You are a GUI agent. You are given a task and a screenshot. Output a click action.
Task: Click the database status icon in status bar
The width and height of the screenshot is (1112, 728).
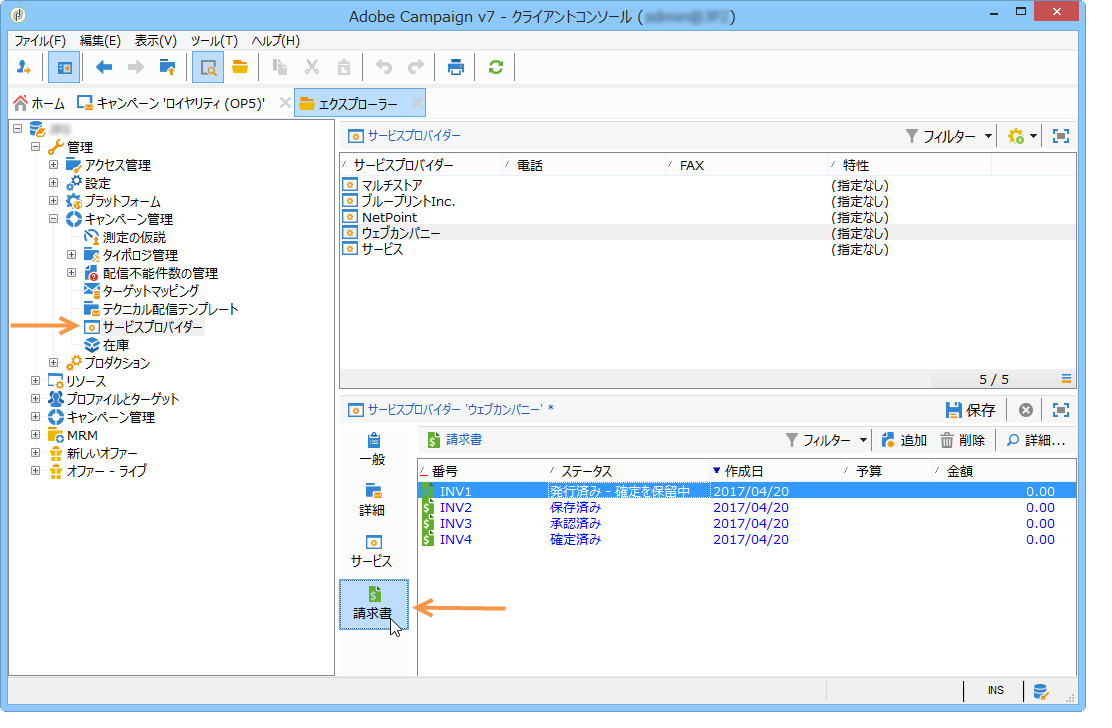(x=1040, y=691)
